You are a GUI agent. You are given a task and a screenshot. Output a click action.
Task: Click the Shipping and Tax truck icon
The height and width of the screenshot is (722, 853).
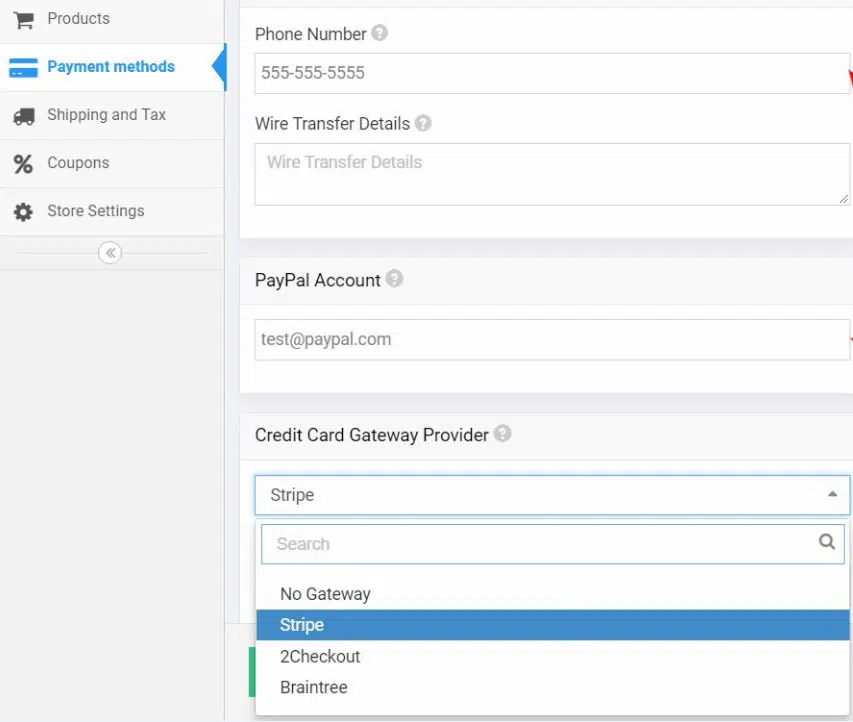coord(23,115)
